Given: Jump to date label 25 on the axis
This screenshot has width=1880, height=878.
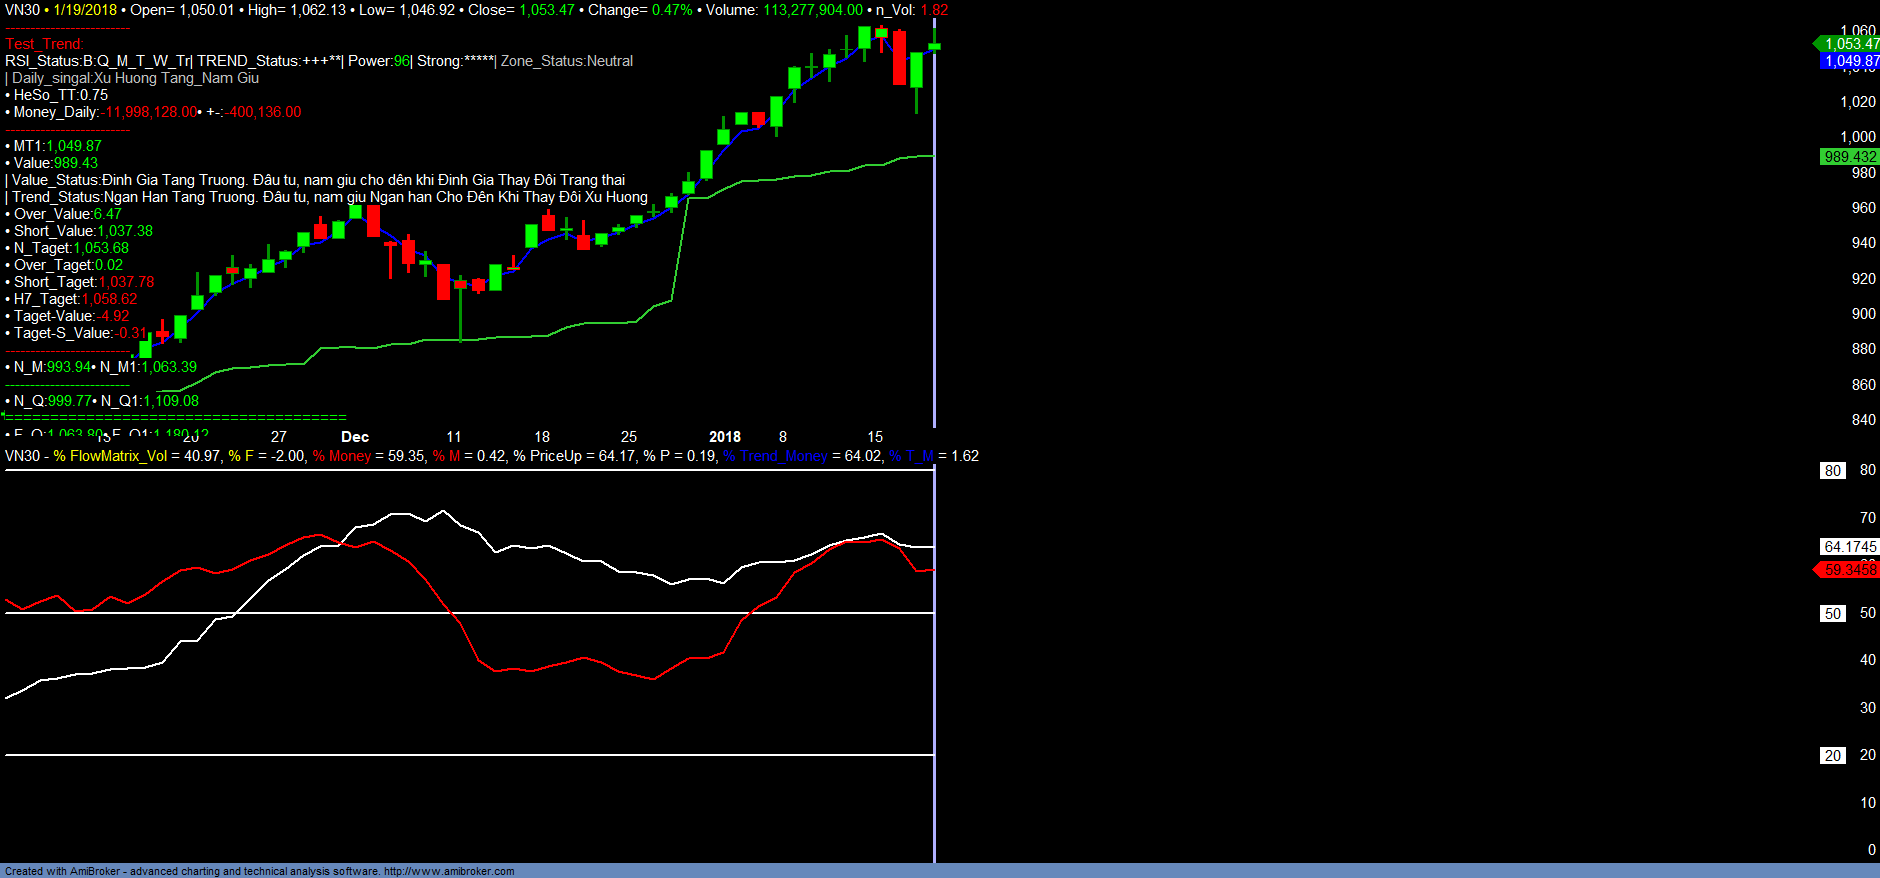Looking at the screenshot, I should (x=629, y=437).
